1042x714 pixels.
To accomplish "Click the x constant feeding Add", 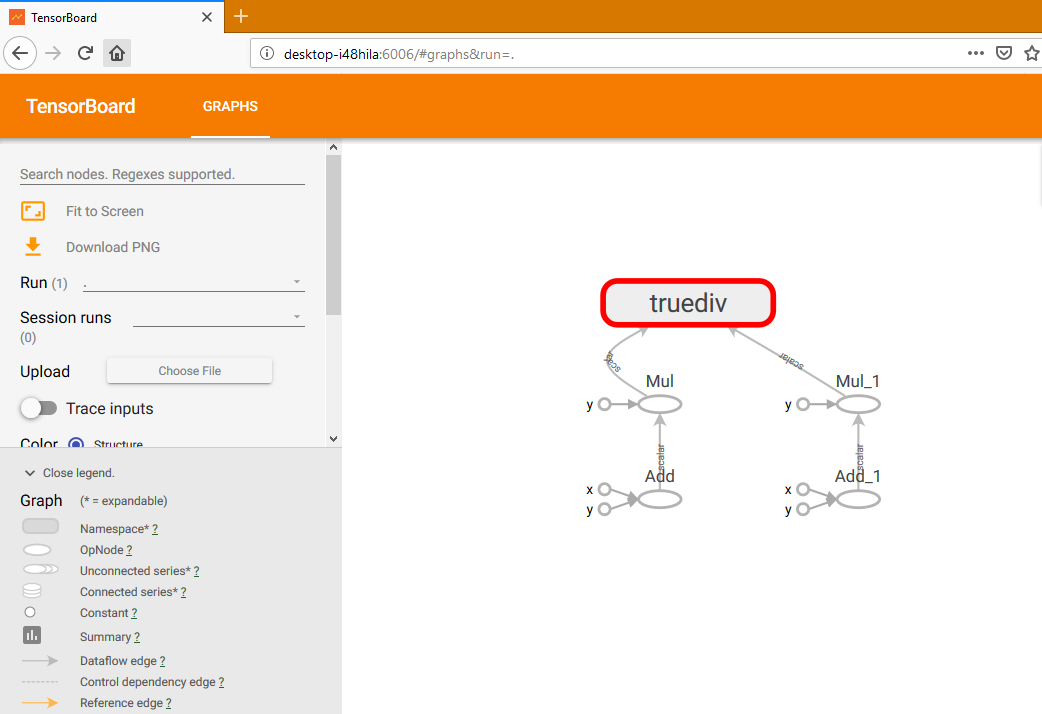I will pyautogui.click(x=604, y=489).
